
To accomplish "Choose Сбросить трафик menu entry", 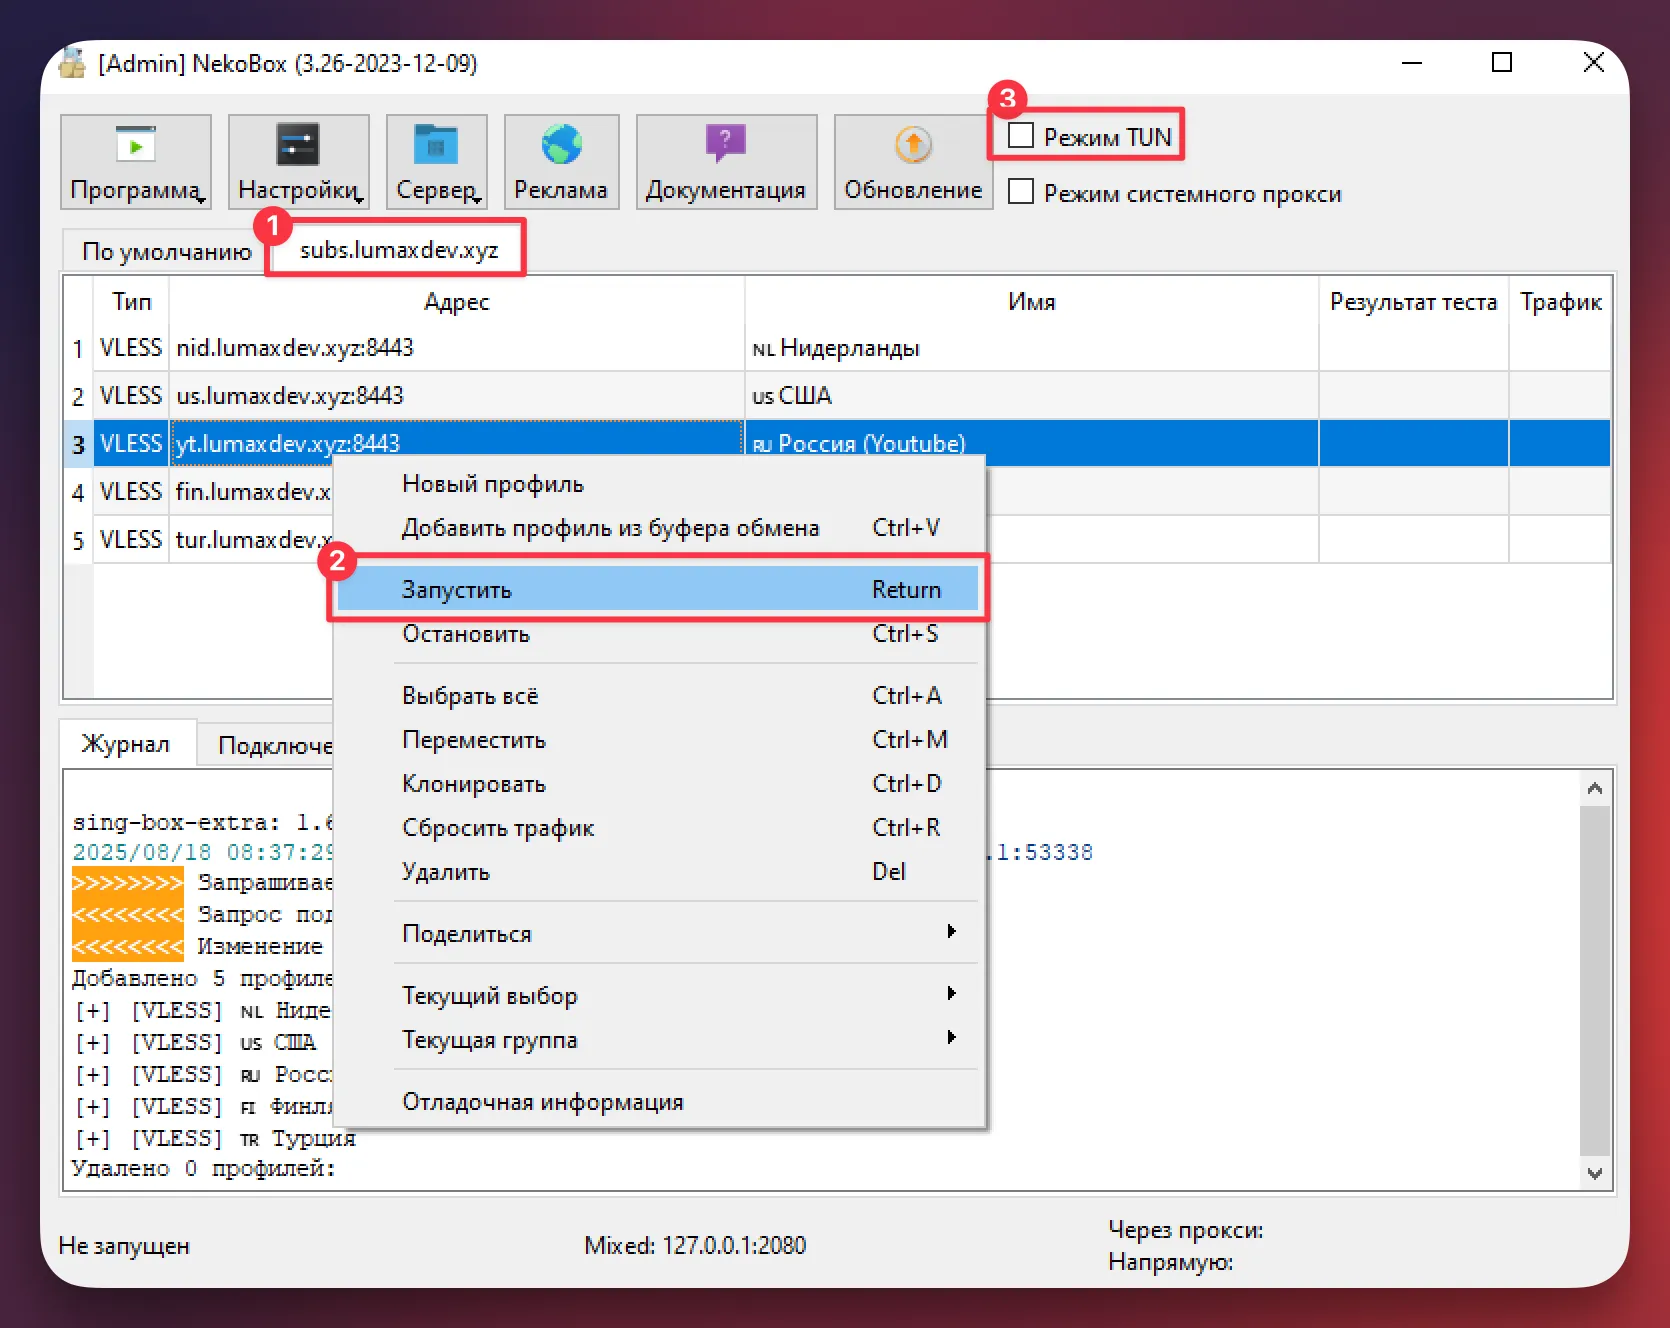I will 658,828.
